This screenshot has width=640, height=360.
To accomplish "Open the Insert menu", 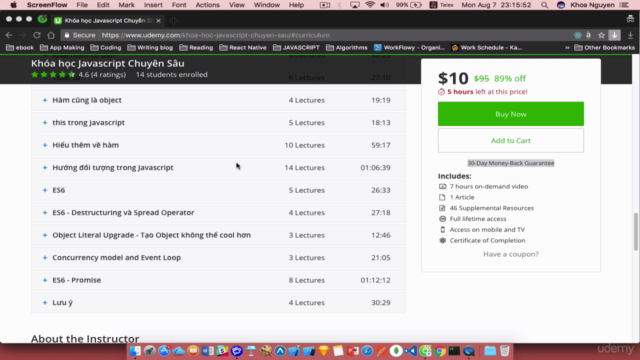I will (153, 5).
